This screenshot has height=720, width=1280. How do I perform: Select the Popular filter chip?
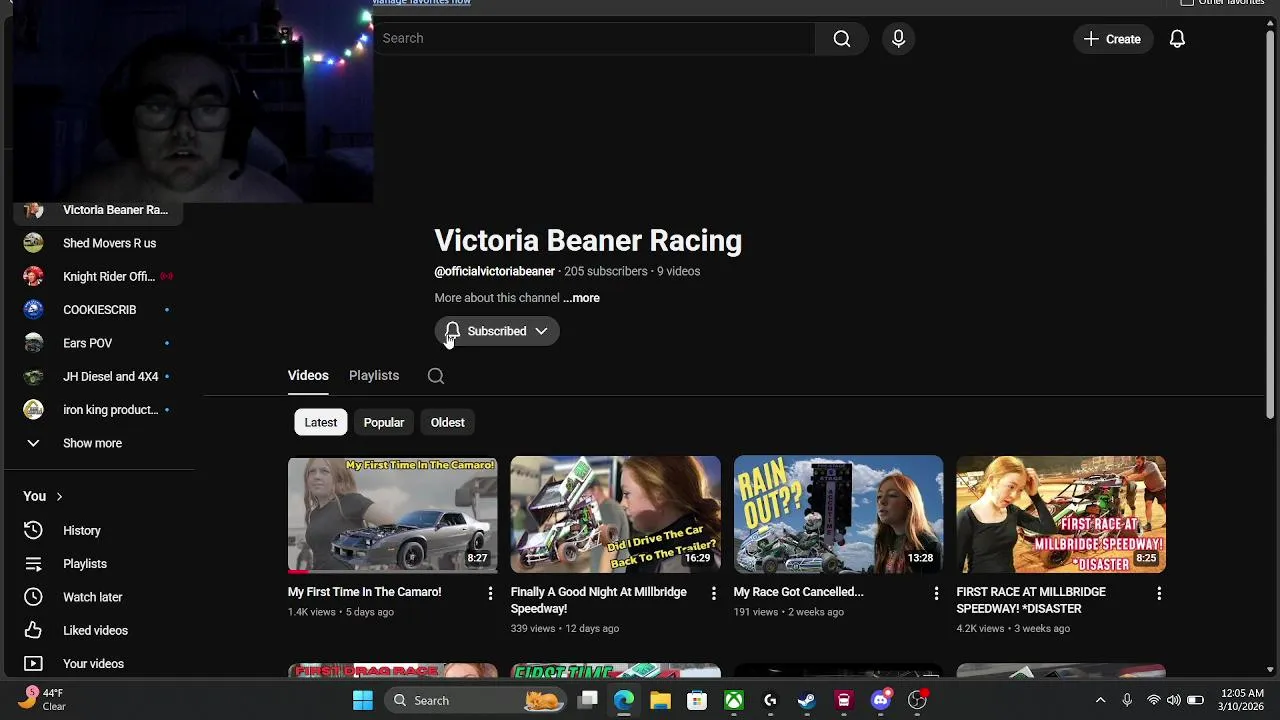[384, 422]
